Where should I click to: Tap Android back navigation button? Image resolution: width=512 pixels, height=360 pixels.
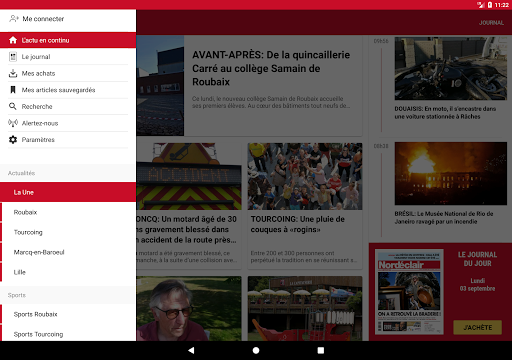coord(191,350)
